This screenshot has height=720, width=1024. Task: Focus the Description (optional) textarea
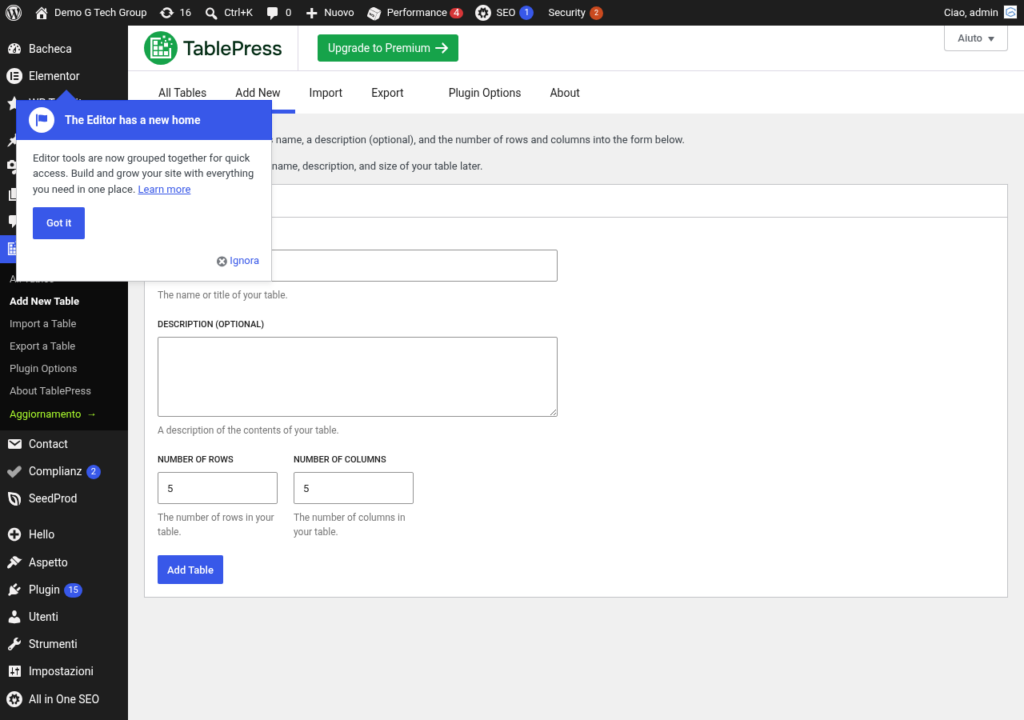pyautogui.click(x=357, y=377)
